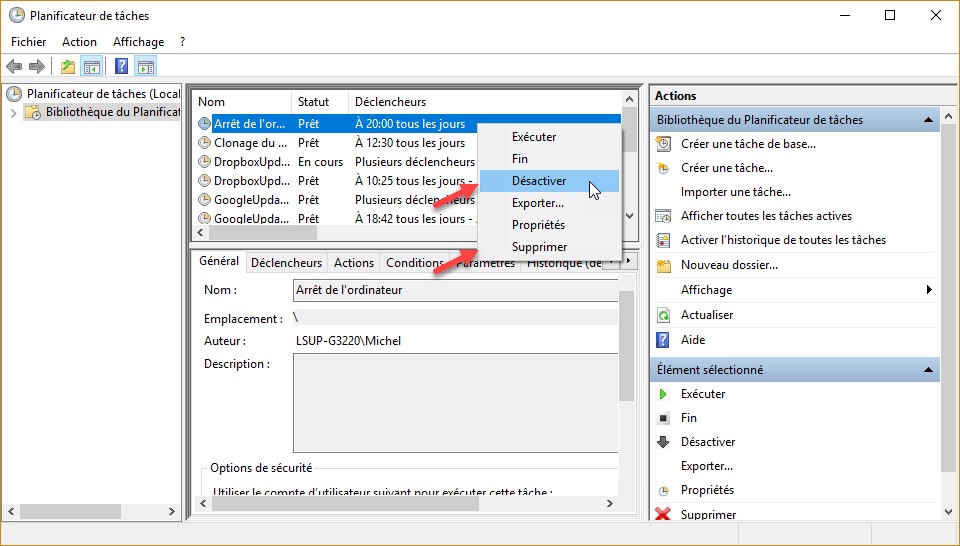The width and height of the screenshot is (960, 546).
Task: Switch to the Déclencheurs tab
Action: (x=286, y=263)
